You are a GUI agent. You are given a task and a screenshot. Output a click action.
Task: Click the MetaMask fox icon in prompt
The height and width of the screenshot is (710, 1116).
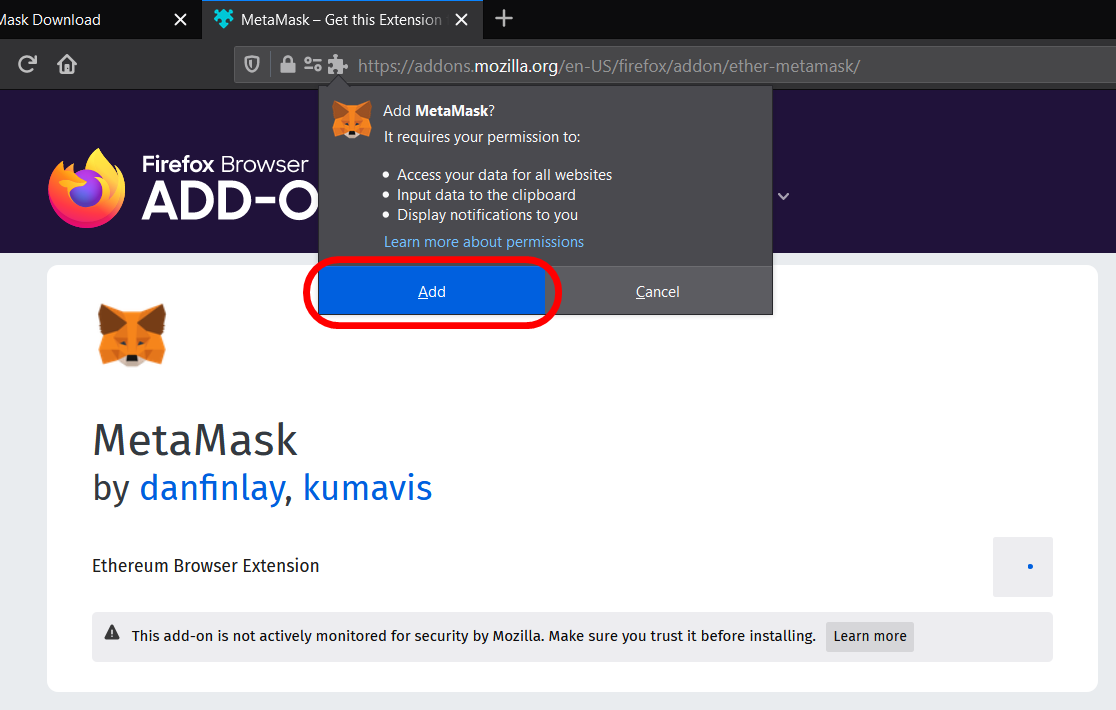(x=352, y=119)
